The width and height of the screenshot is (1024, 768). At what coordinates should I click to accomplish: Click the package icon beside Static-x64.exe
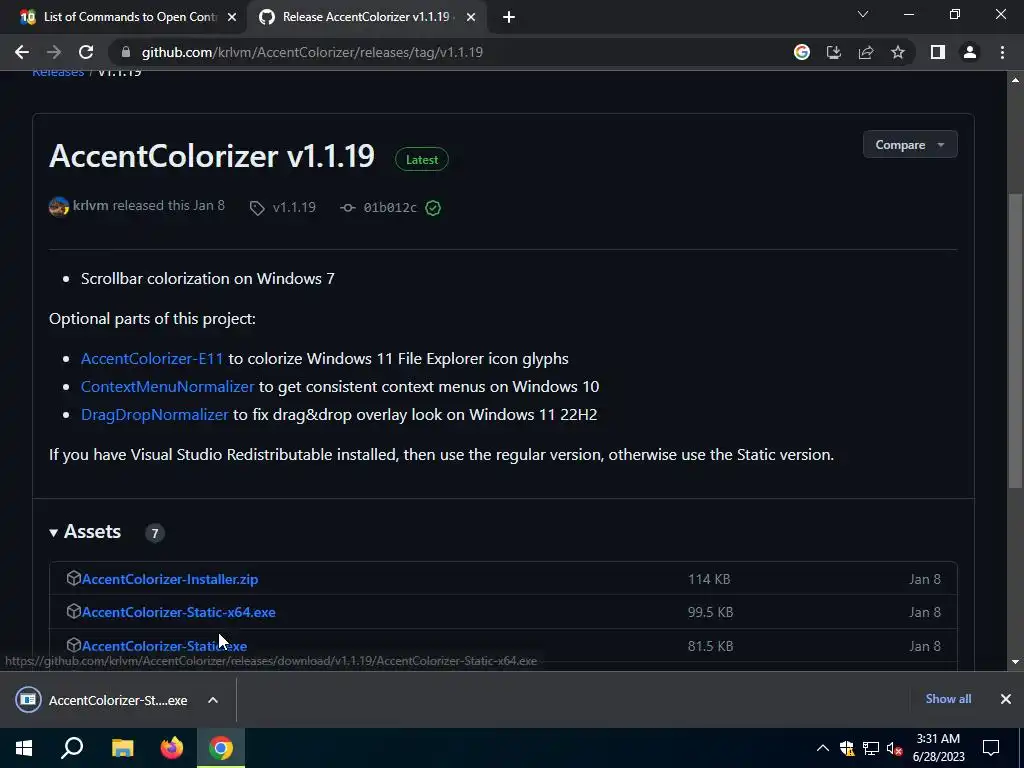click(74, 611)
